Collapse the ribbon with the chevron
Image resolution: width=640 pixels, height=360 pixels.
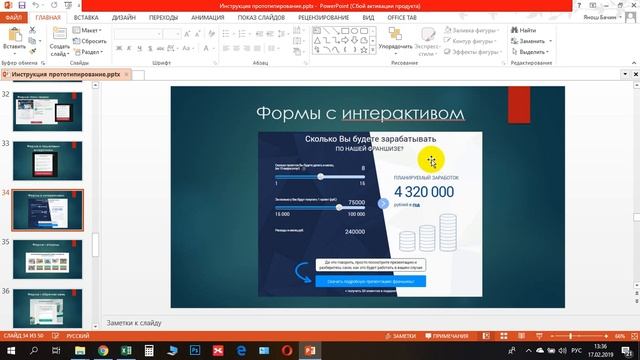(x=634, y=63)
